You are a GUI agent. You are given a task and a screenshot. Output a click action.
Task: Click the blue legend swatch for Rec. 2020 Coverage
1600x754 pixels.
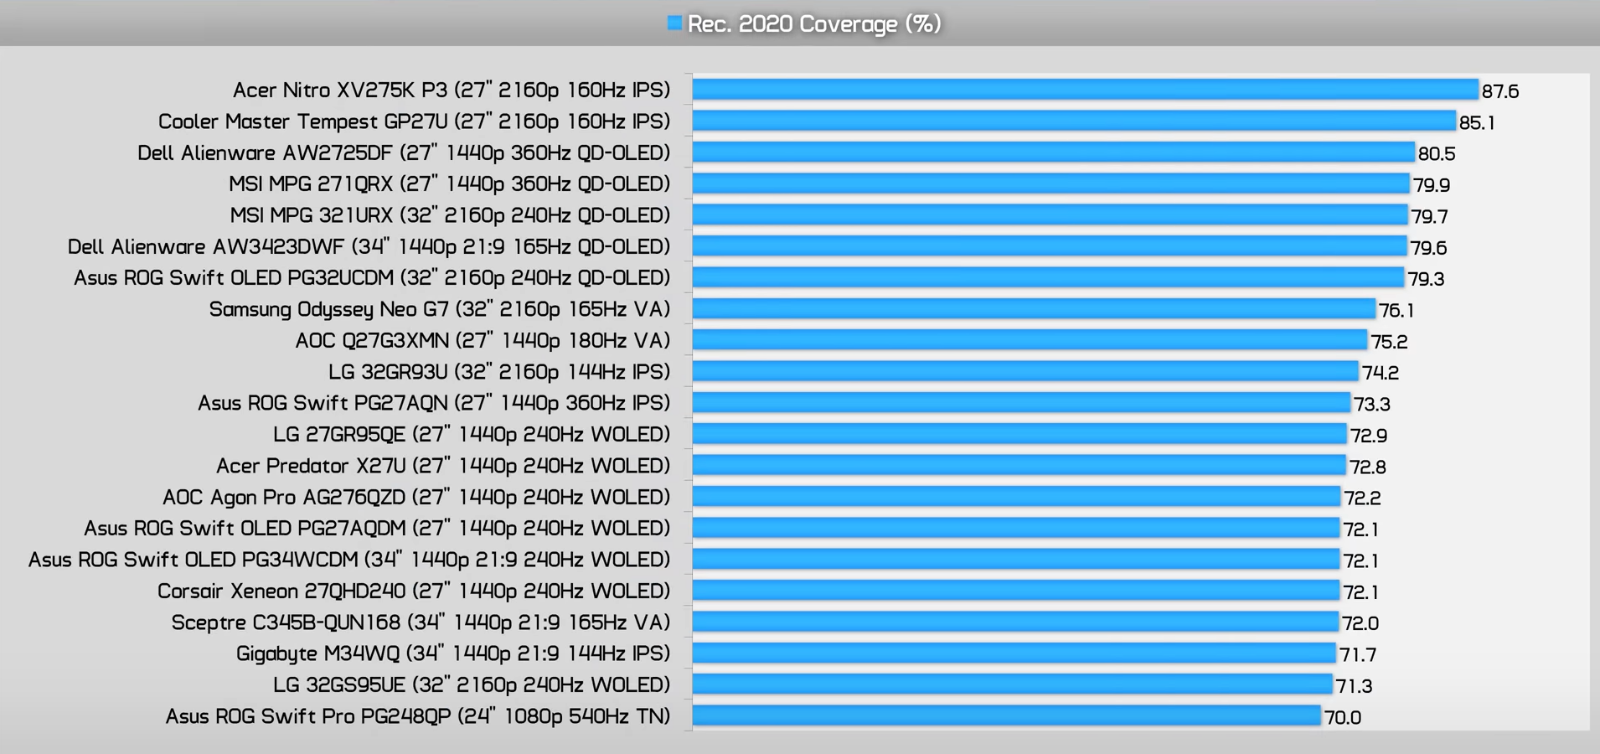(x=675, y=23)
